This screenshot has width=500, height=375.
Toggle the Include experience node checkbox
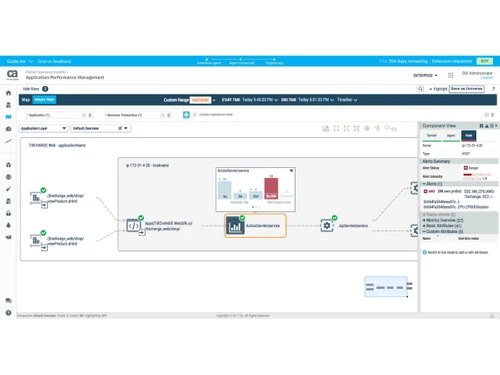tap(195, 115)
